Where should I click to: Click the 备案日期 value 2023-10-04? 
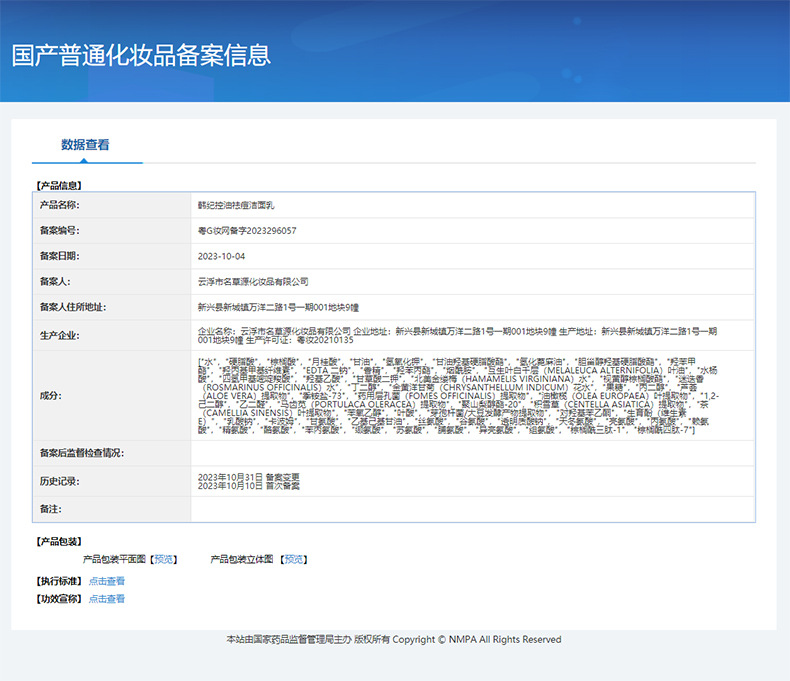pos(221,256)
